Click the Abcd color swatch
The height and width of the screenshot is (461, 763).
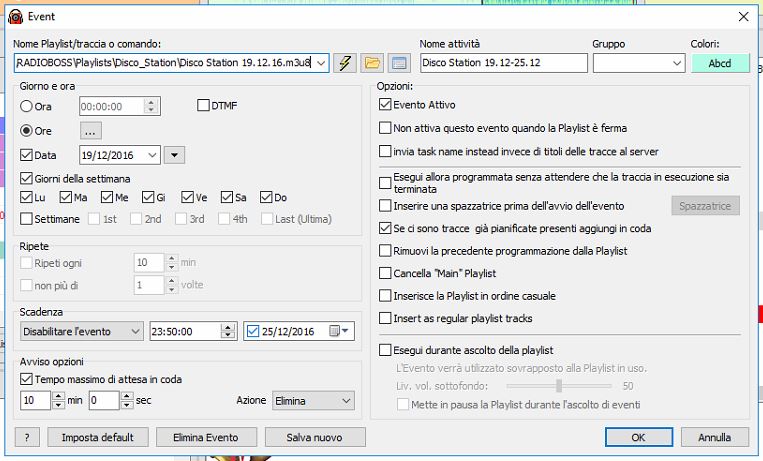(x=720, y=63)
